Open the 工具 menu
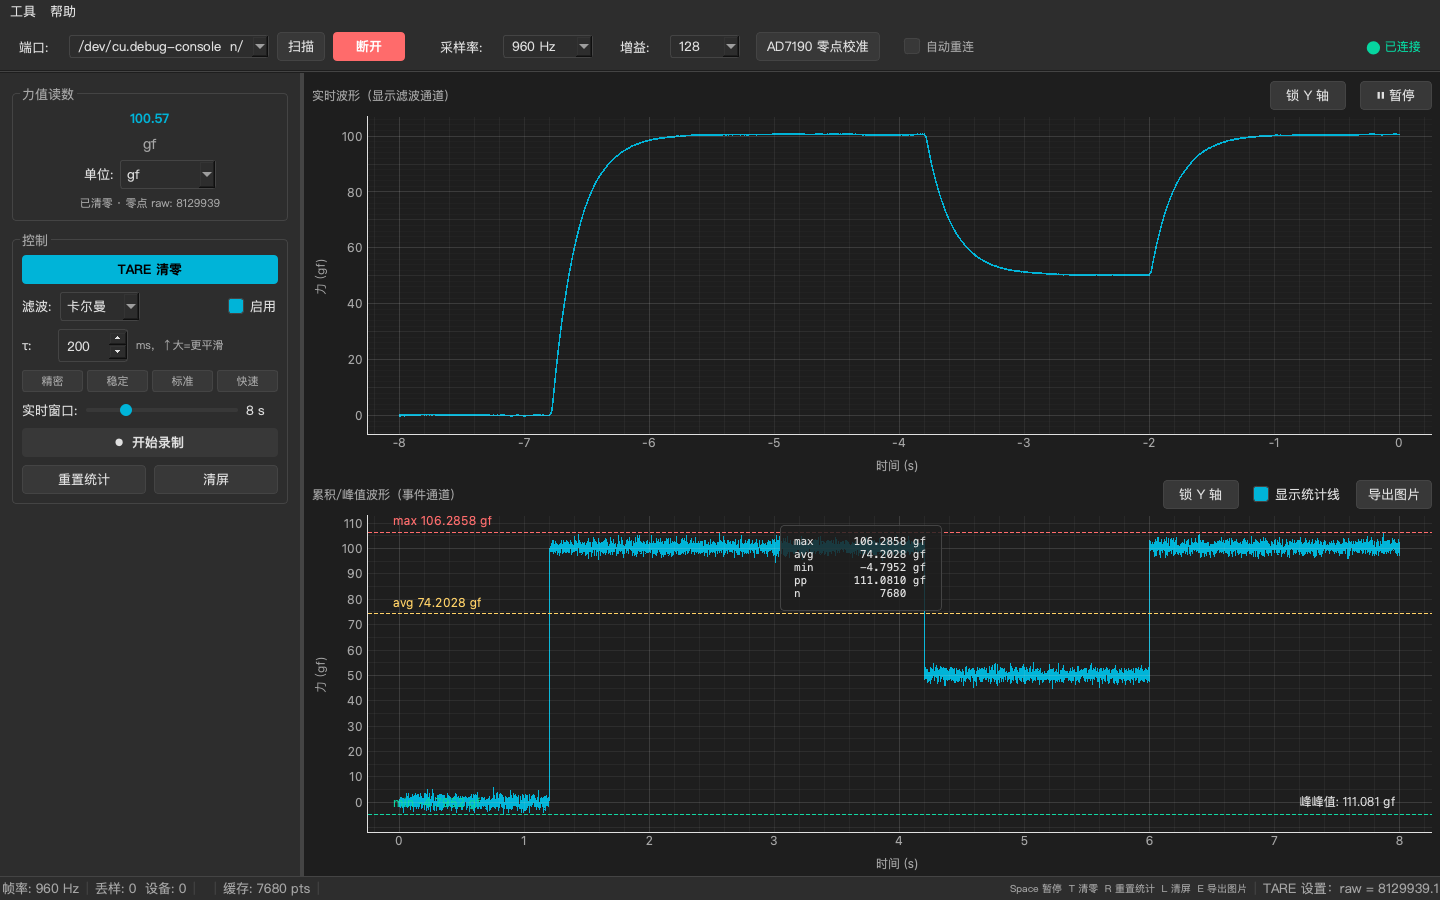Image resolution: width=1440 pixels, height=900 pixels. pos(23,11)
